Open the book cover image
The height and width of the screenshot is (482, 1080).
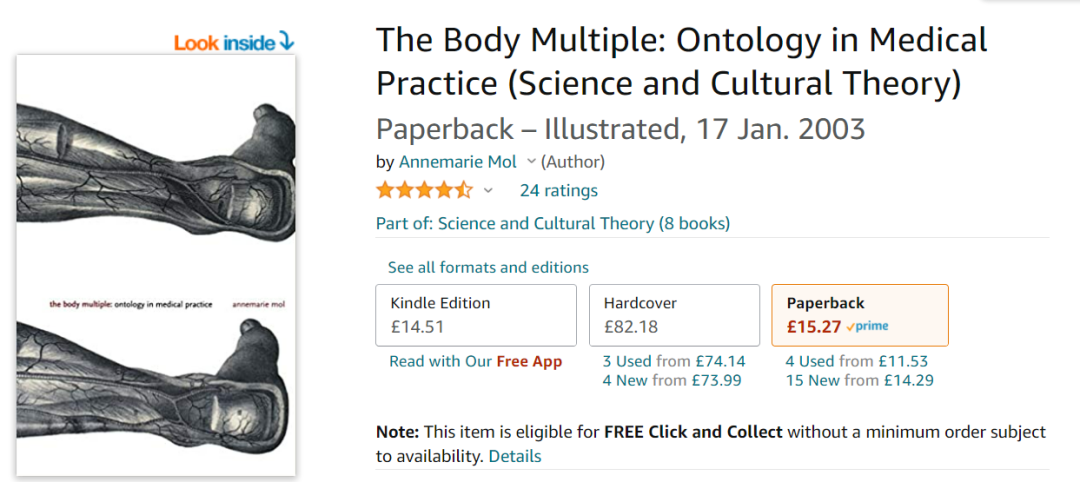[156, 265]
